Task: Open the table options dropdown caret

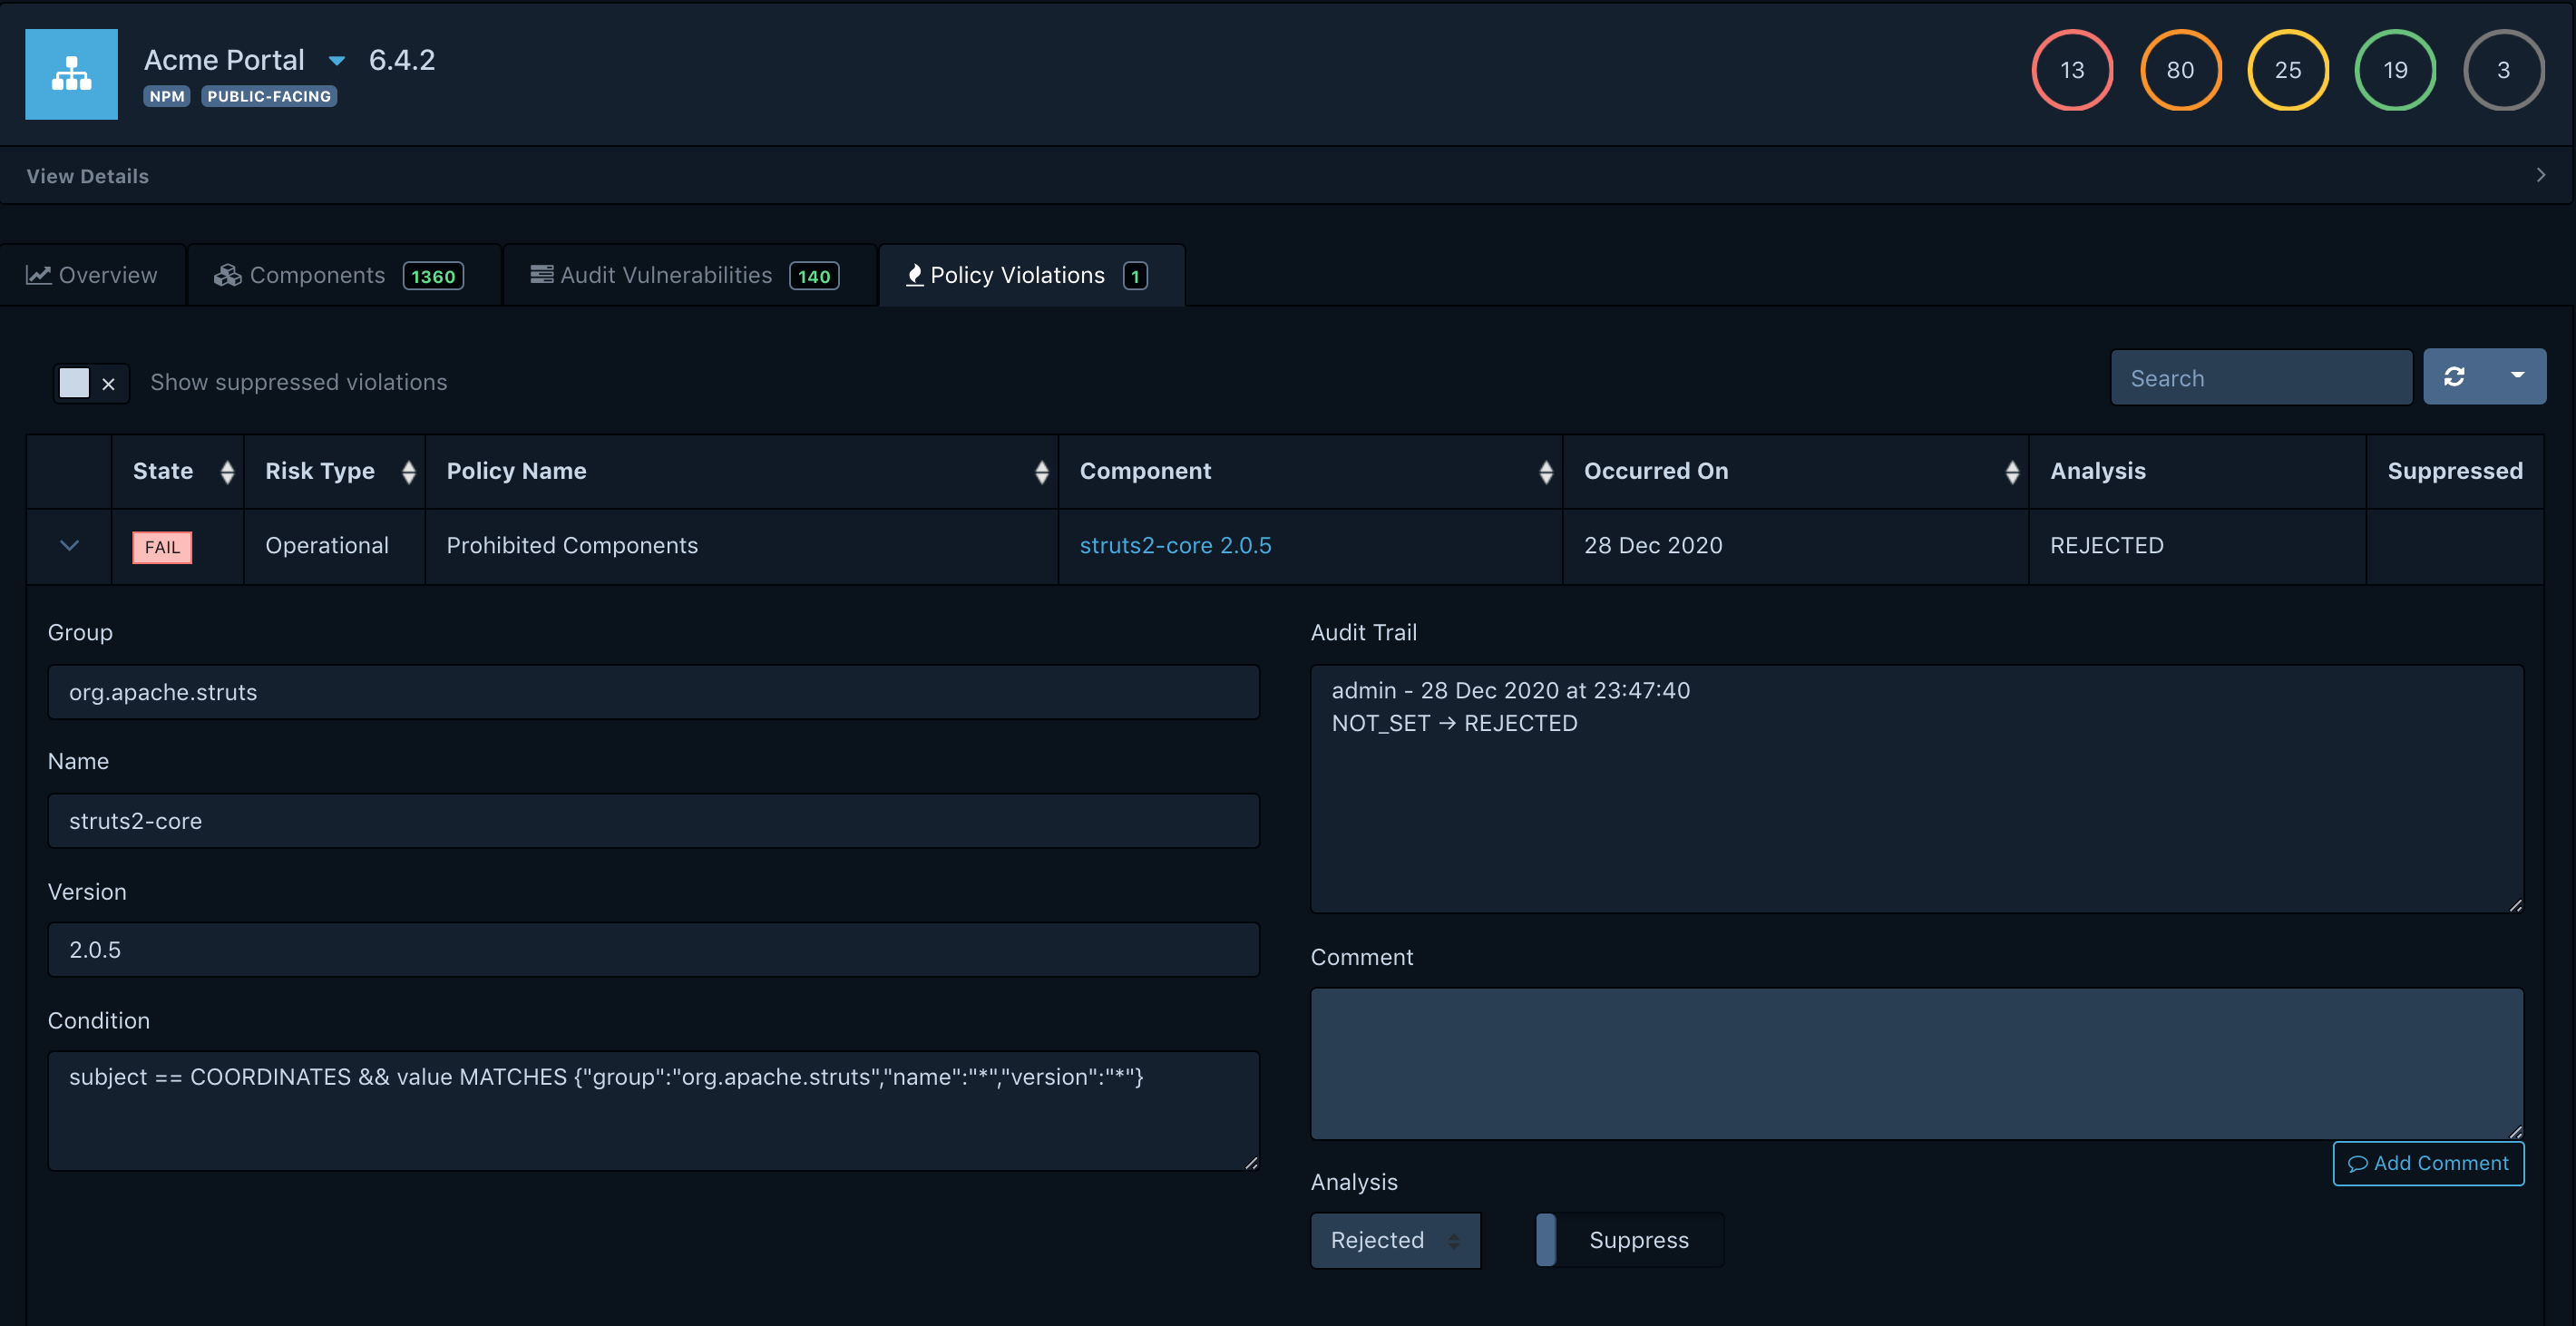Action: coord(2517,376)
